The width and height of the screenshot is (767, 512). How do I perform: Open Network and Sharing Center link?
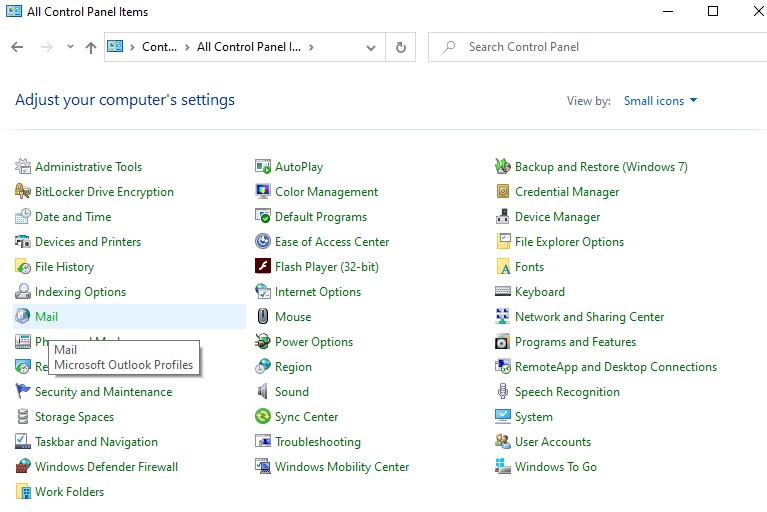589,316
